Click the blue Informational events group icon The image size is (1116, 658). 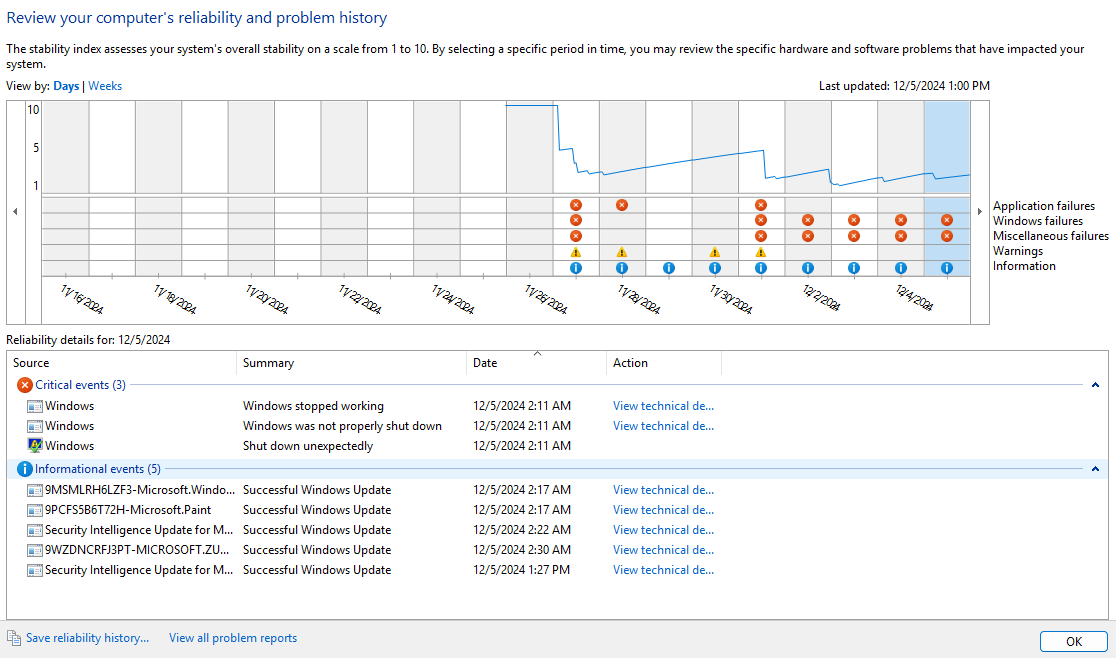25,469
